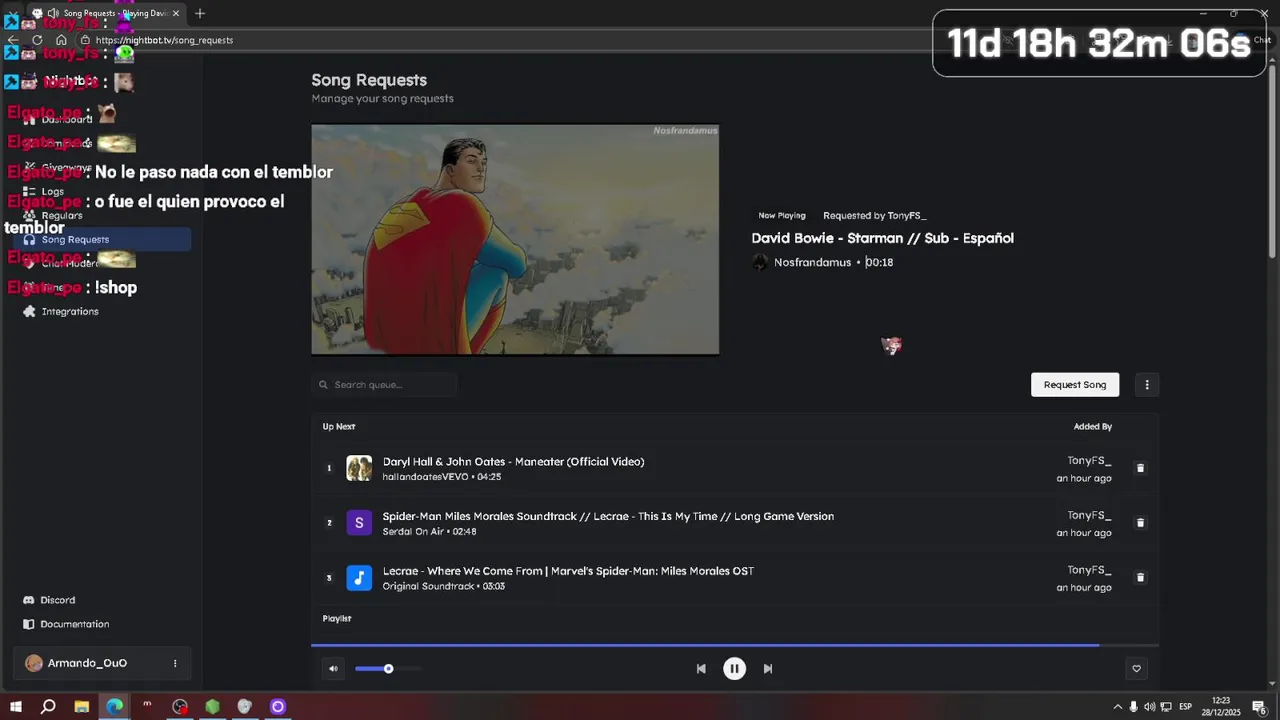Click the tray microphone icon

pos(1133,707)
